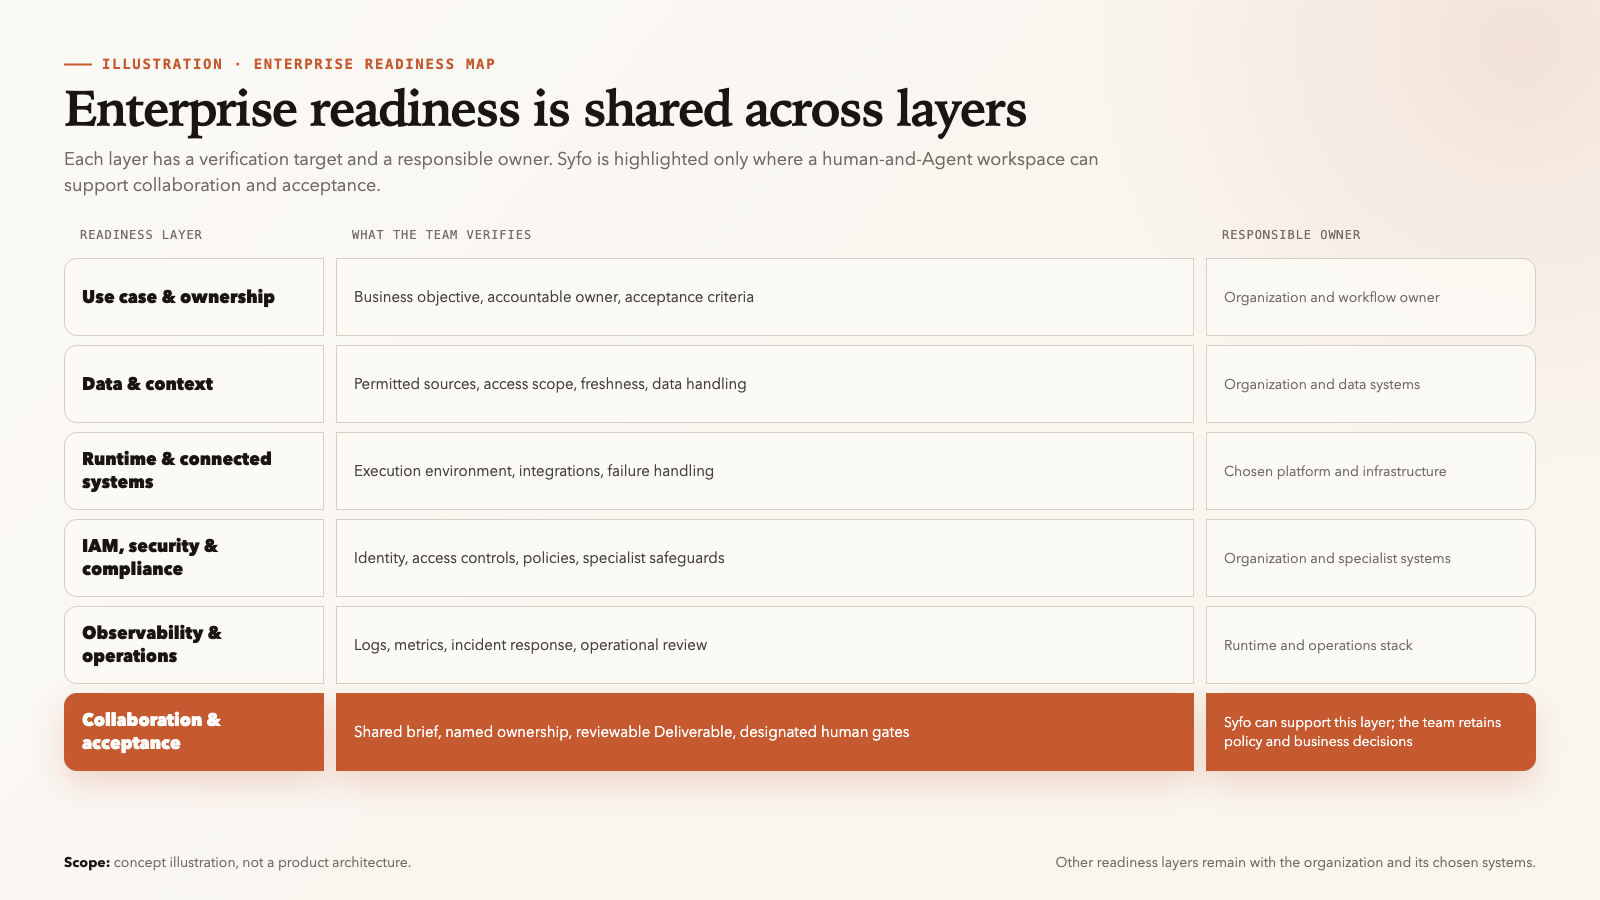
Task: Click 'Shared brief, named ownership' highlighted cell
Action: tap(765, 732)
